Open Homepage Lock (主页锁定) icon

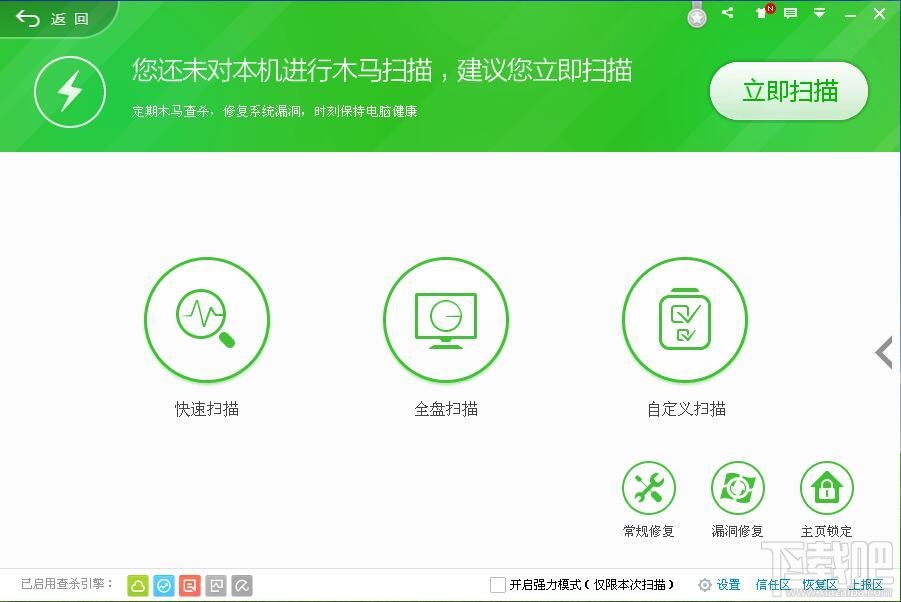point(826,488)
